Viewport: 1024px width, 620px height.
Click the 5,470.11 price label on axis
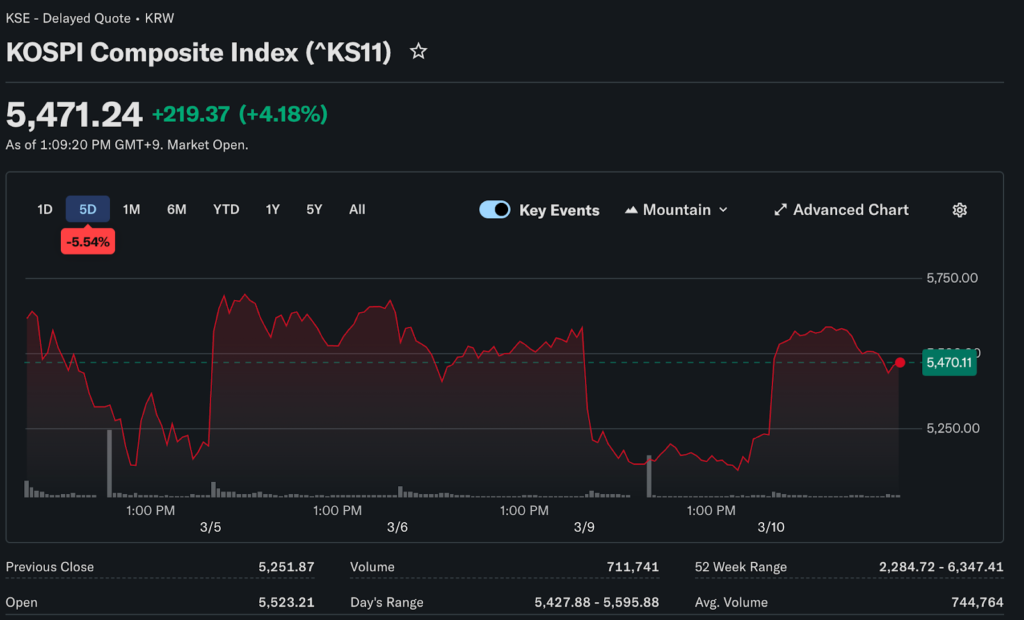(949, 363)
